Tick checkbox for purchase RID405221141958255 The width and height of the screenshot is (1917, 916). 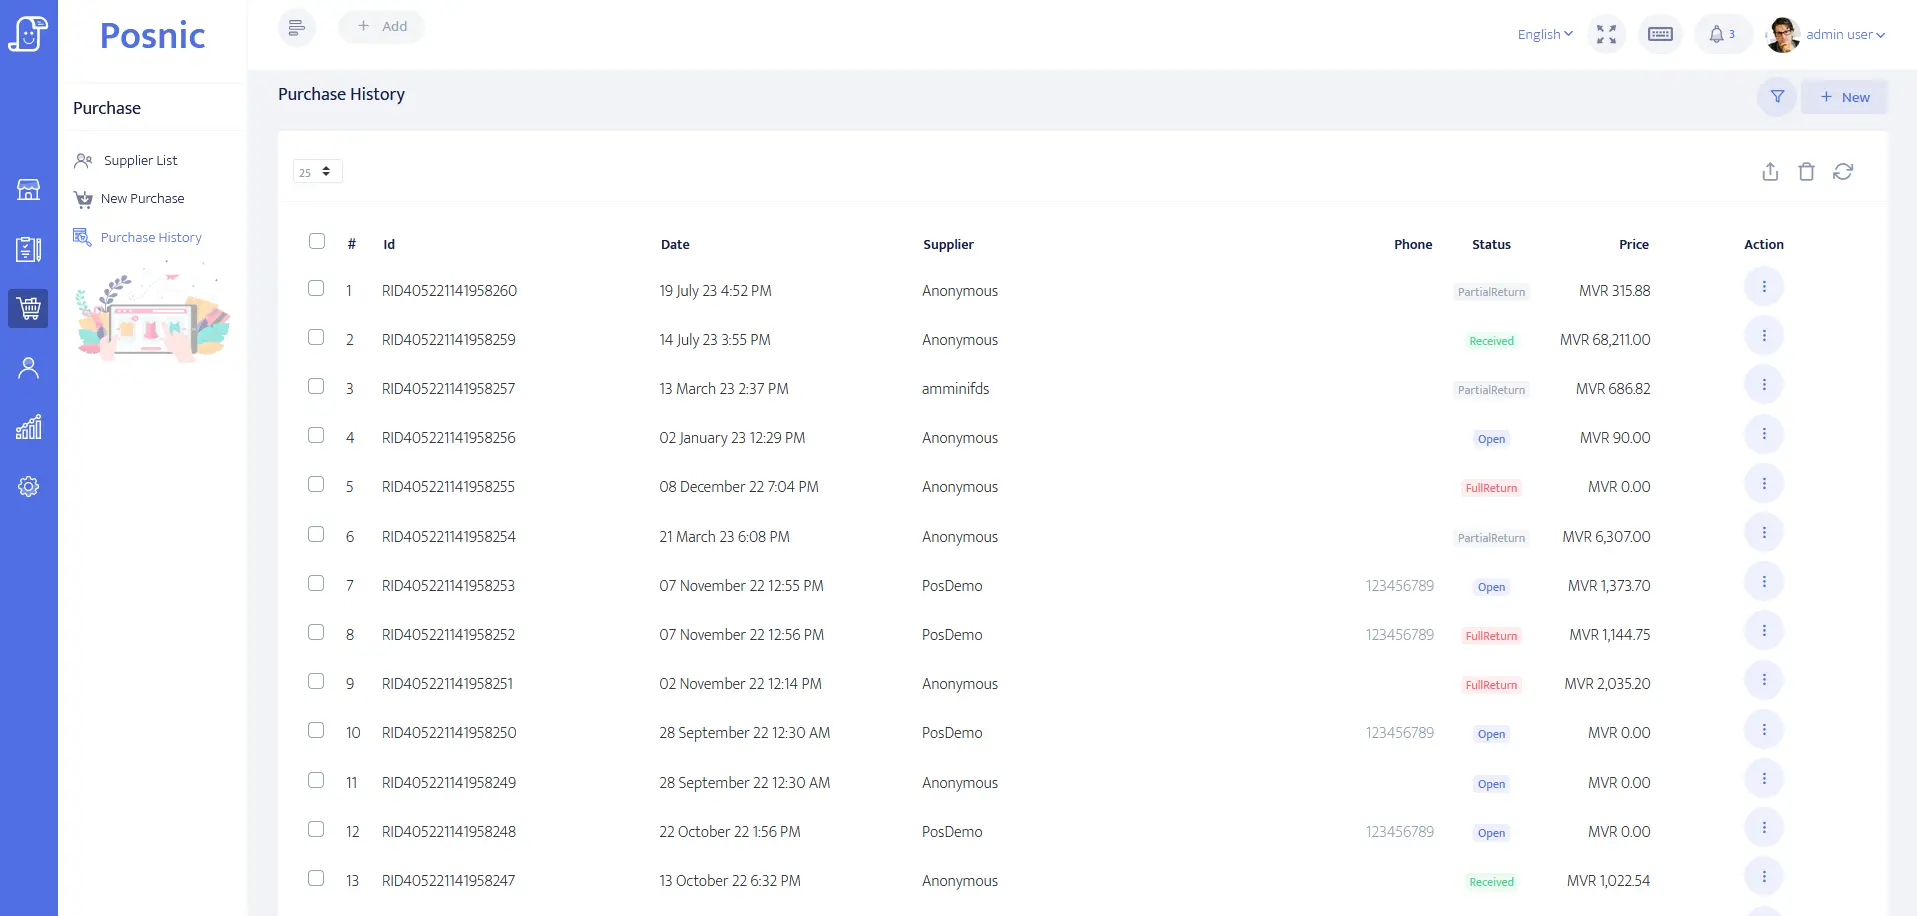point(316,484)
